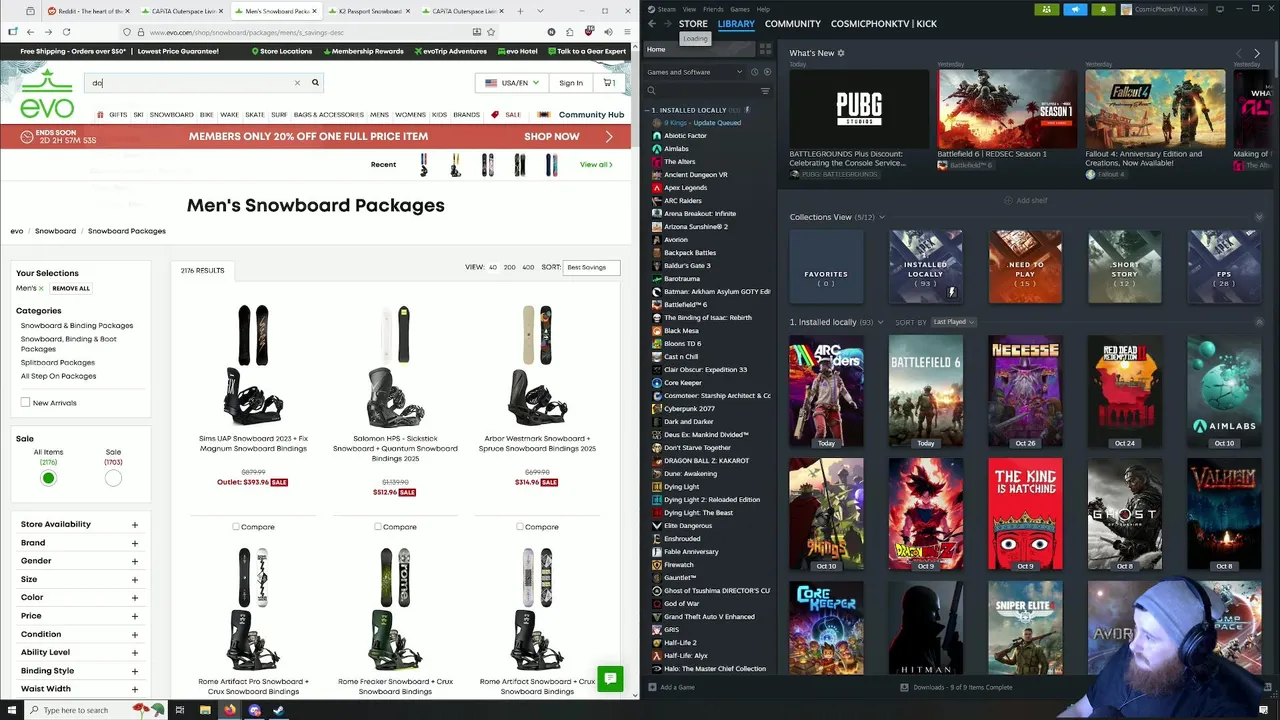Open the green chat widget on evo

(x=610, y=679)
